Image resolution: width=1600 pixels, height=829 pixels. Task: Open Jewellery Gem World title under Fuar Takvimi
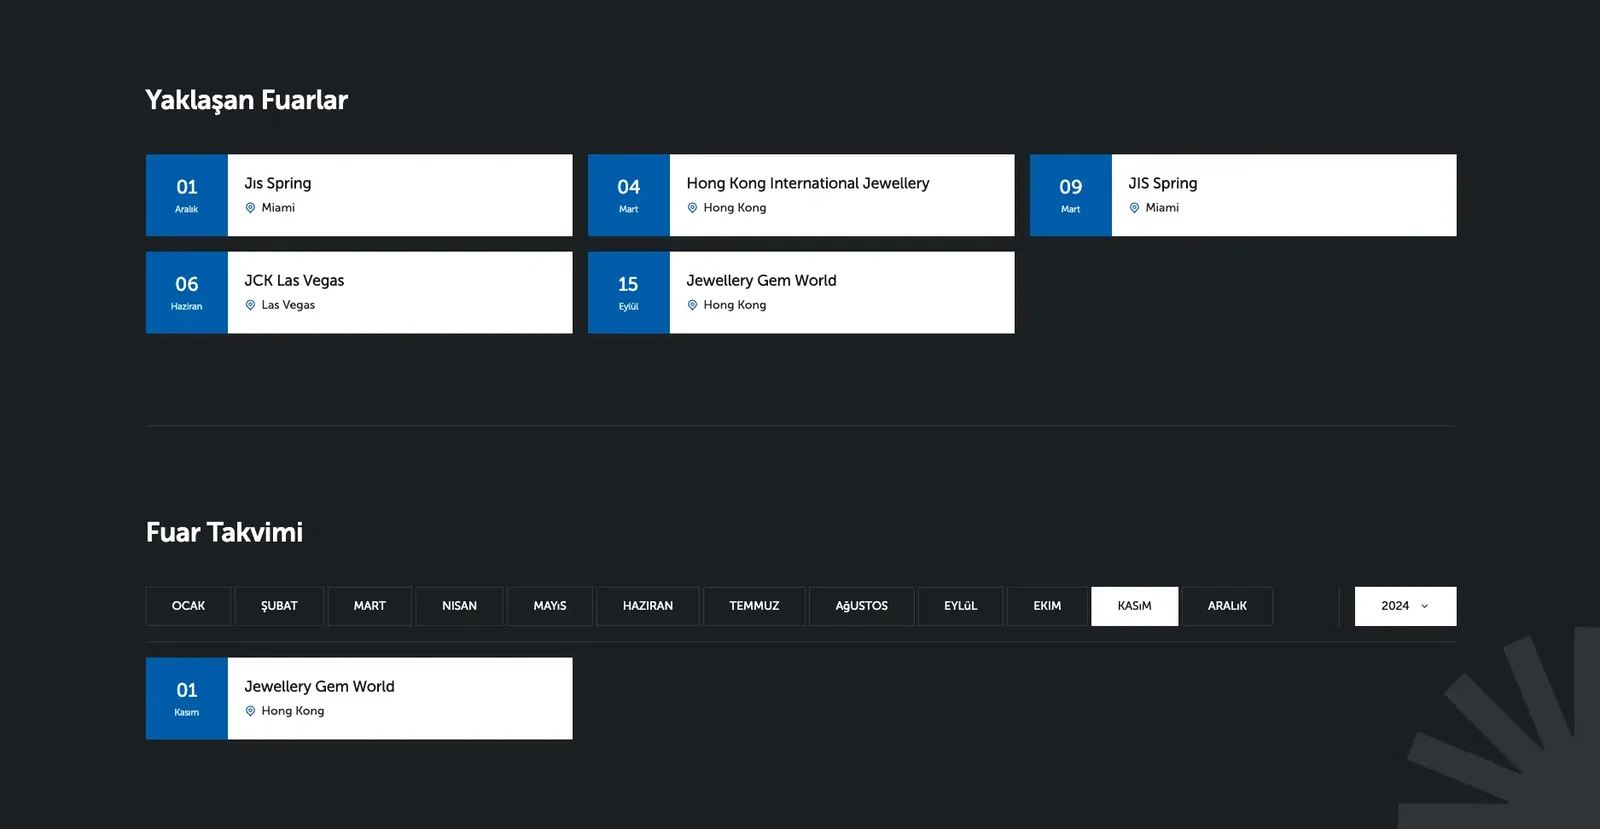click(319, 687)
